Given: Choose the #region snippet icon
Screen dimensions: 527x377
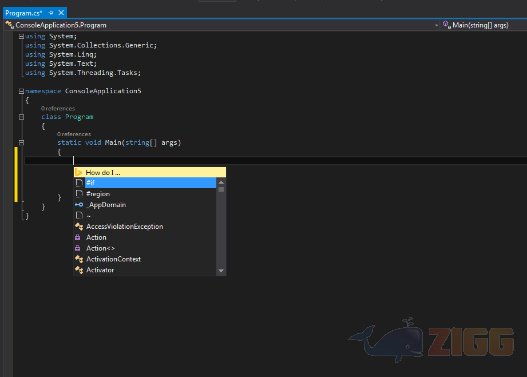Looking at the screenshot, I should [x=79, y=194].
